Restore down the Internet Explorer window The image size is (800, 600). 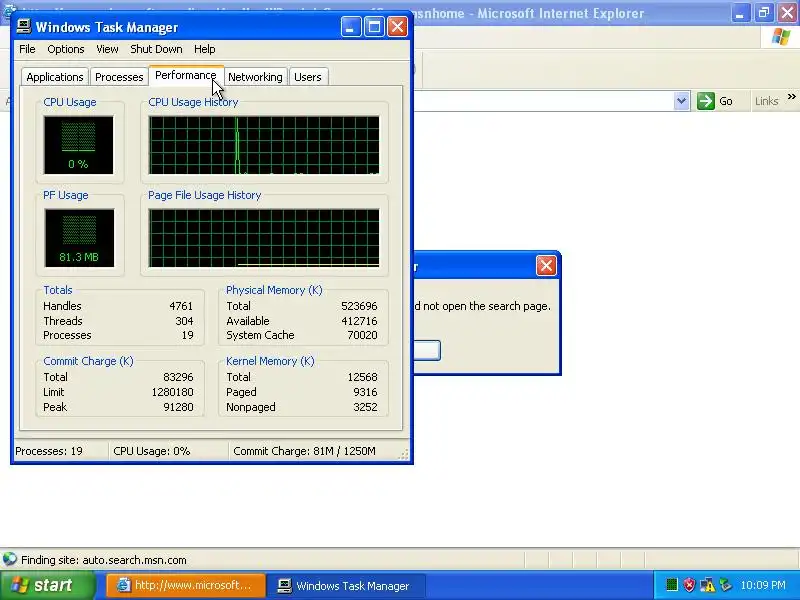coord(764,13)
